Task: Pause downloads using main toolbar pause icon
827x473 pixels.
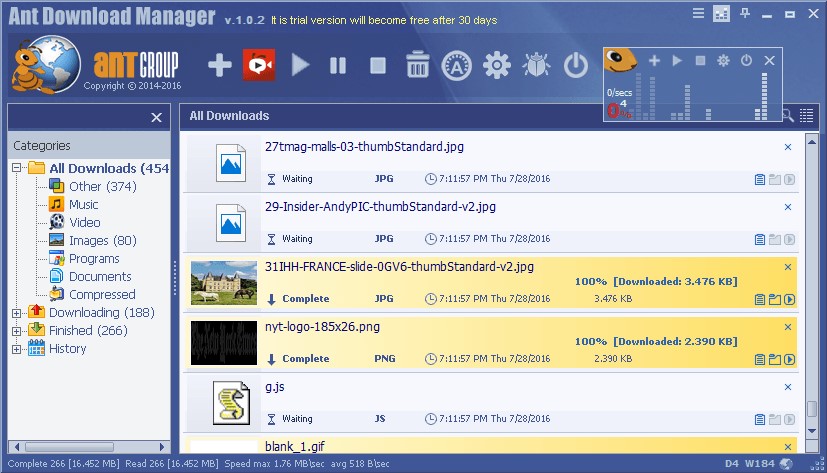Action: click(x=338, y=65)
